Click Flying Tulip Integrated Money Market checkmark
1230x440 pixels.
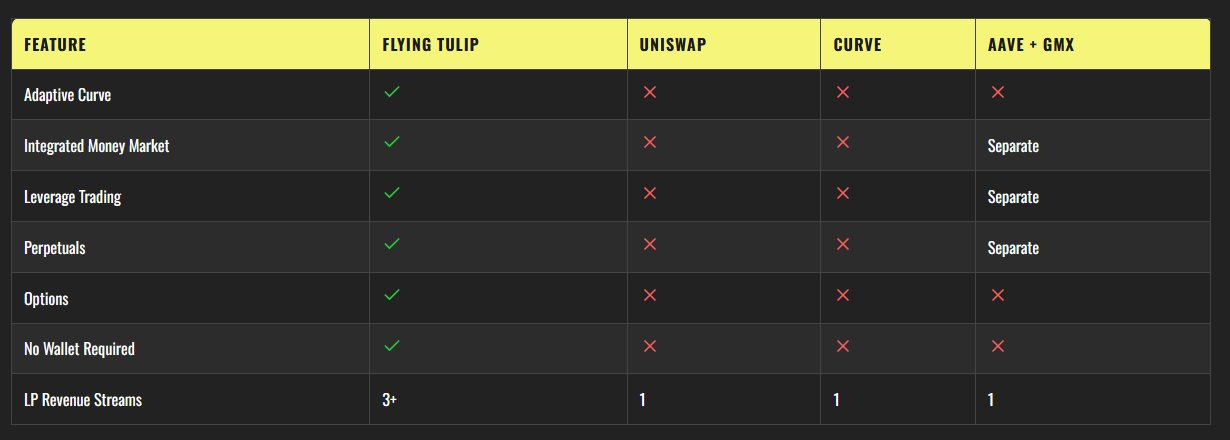click(x=392, y=143)
